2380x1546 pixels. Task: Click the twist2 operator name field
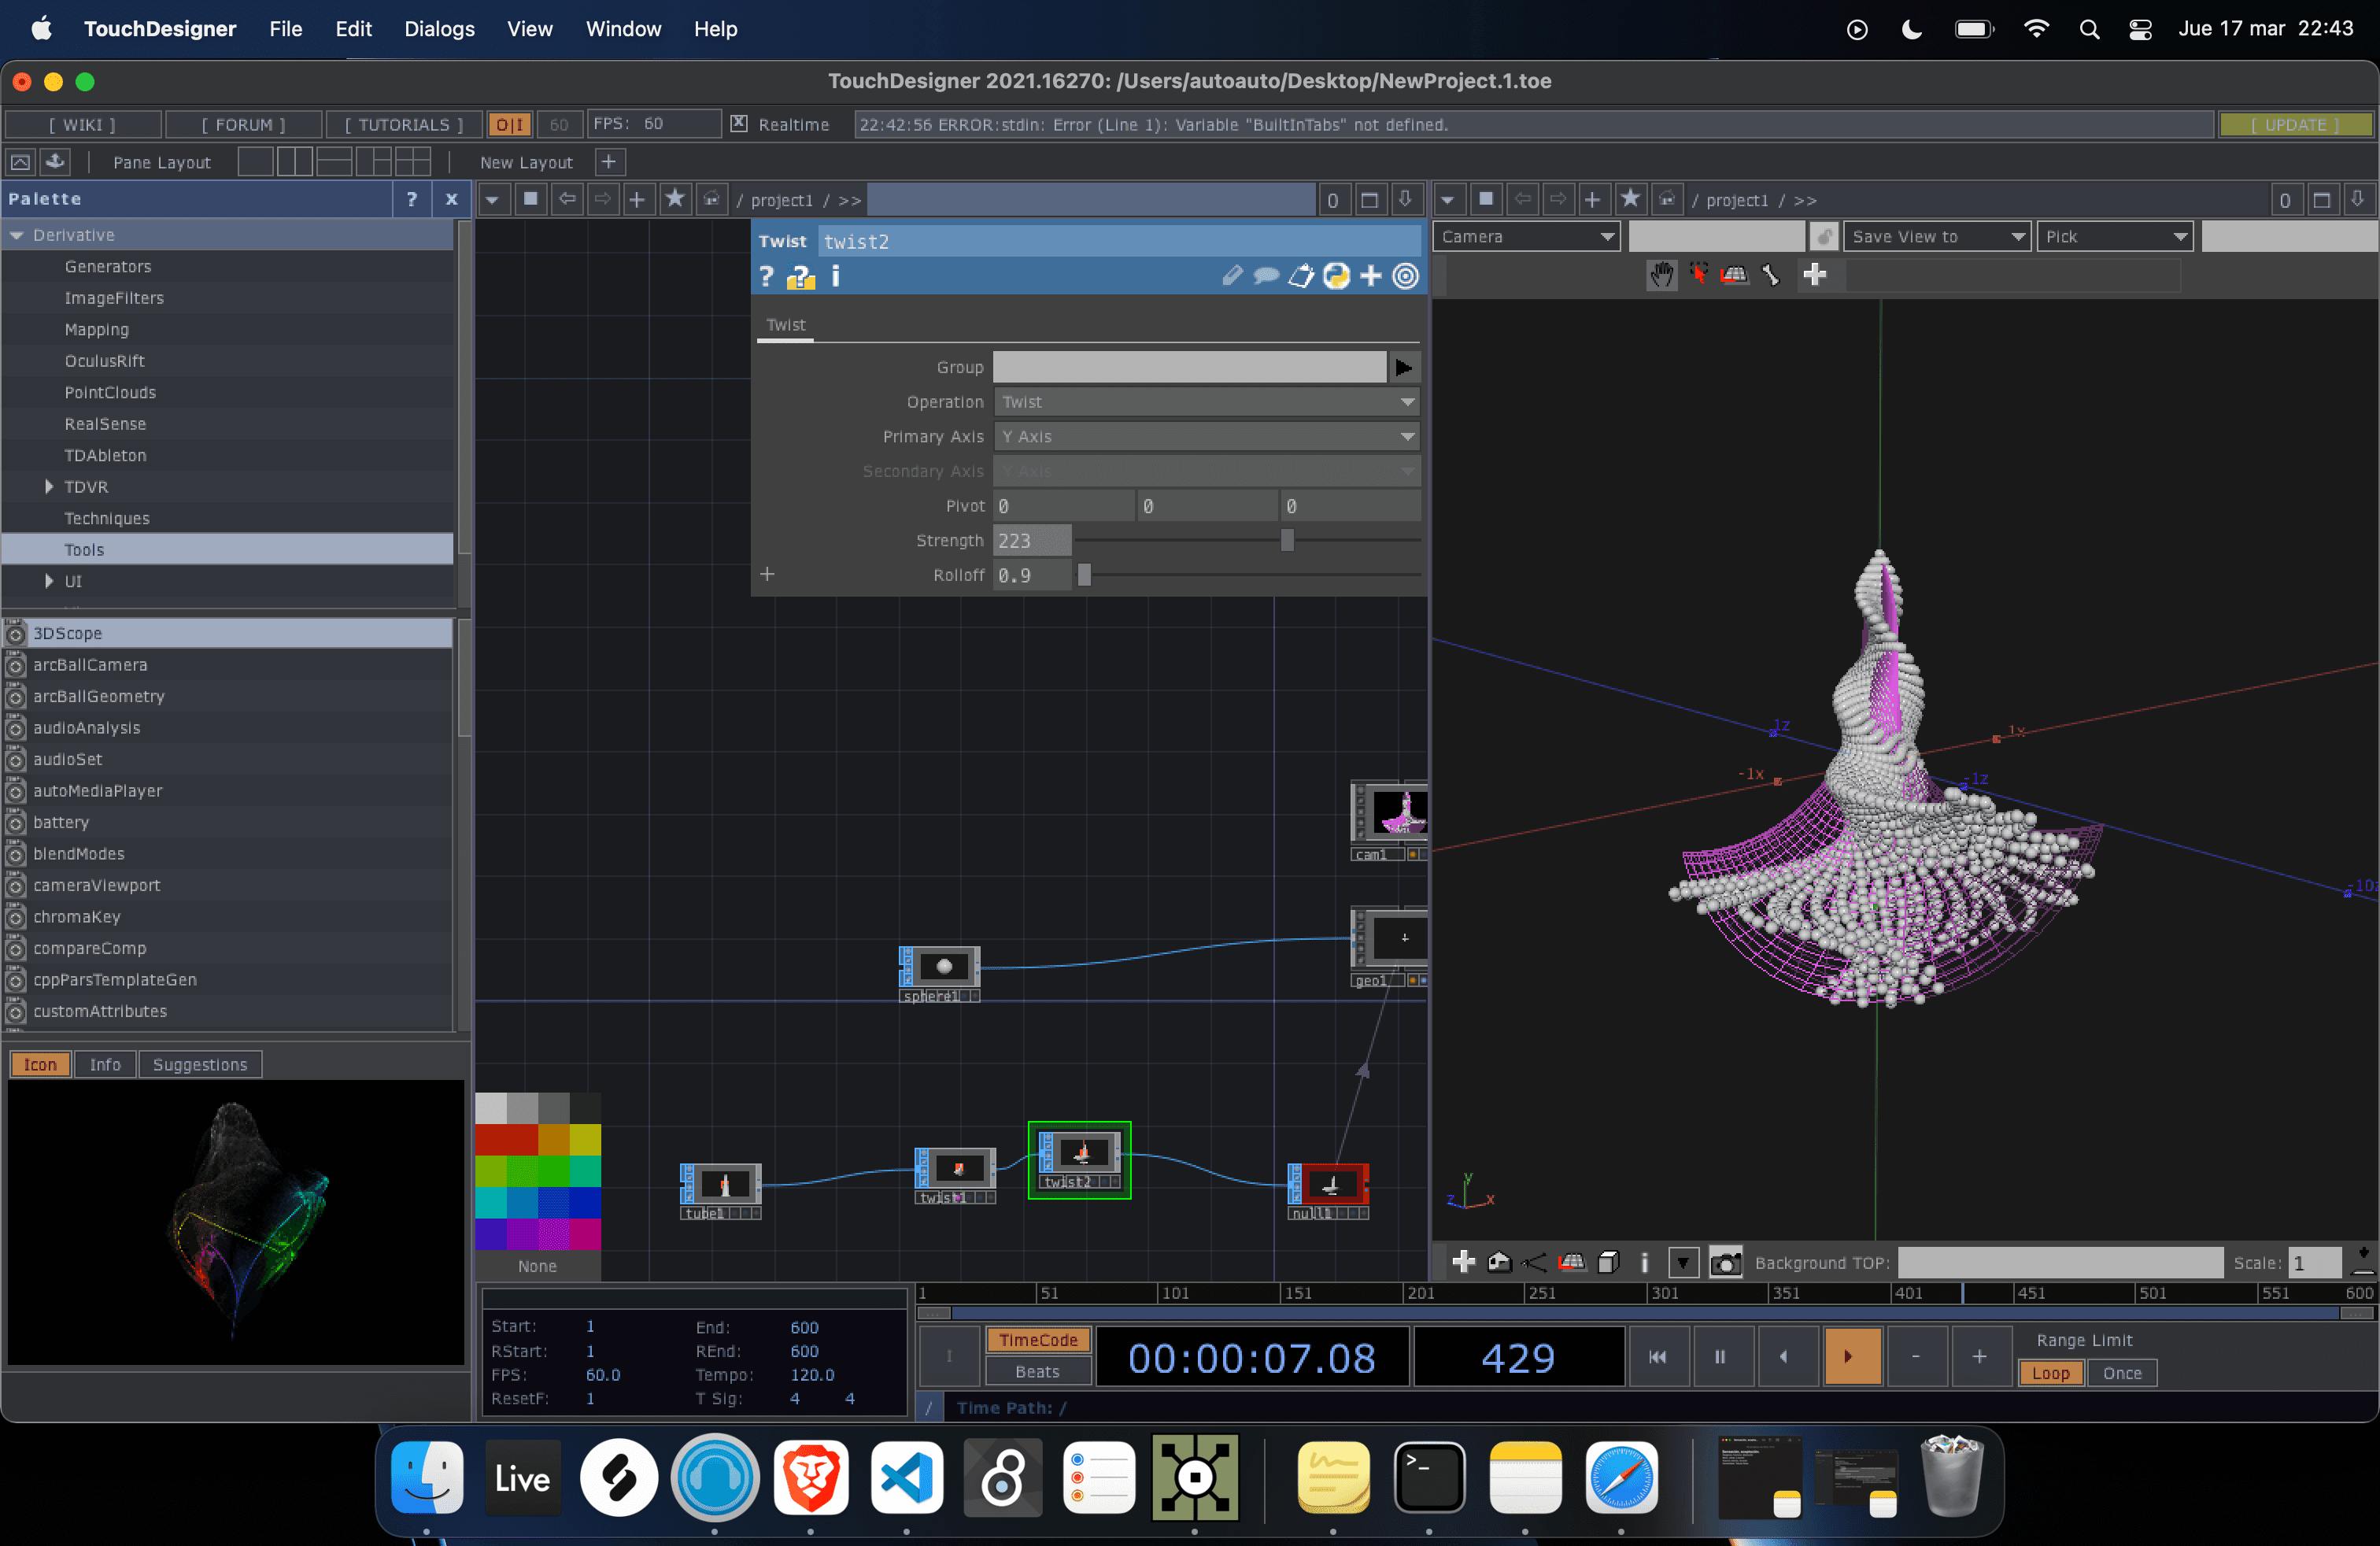[1119, 241]
